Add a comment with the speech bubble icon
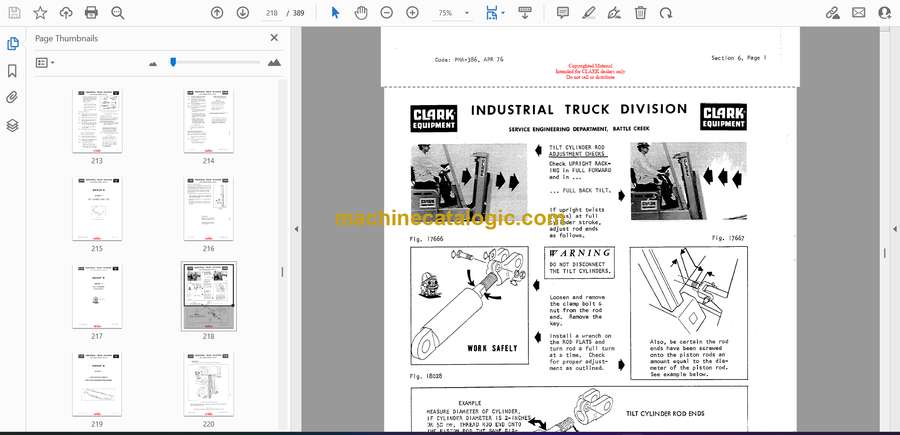Viewport: 900px width, 435px height. [563, 13]
